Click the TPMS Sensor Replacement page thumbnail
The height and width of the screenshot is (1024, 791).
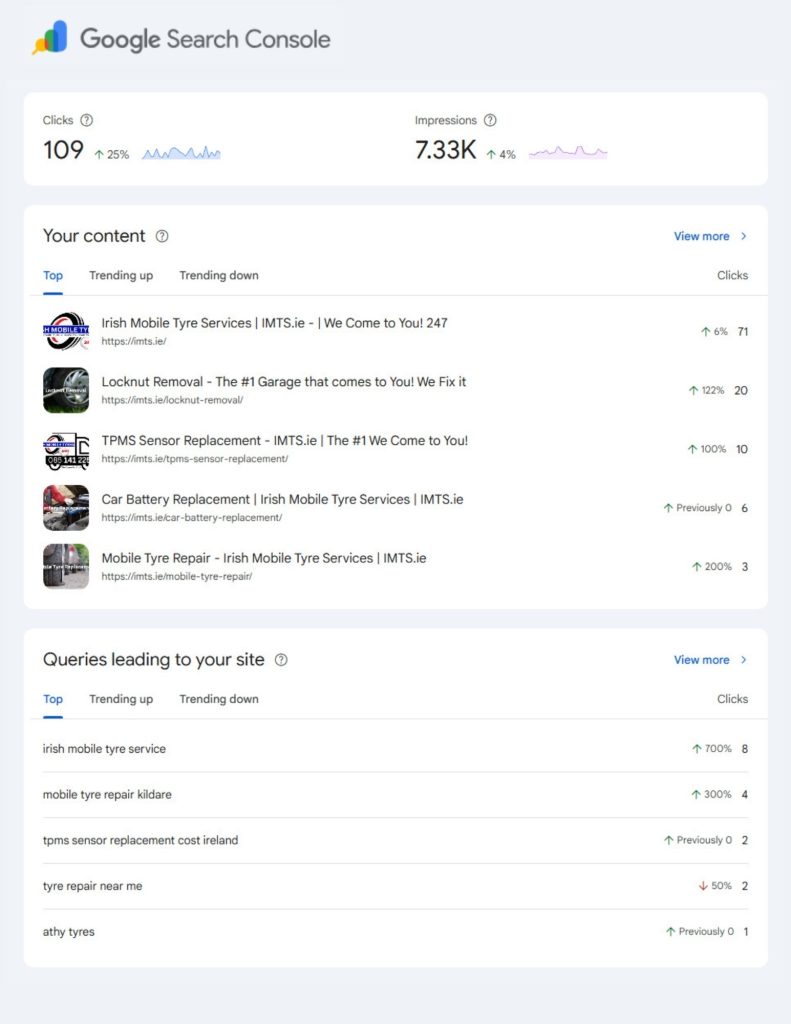pos(66,449)
